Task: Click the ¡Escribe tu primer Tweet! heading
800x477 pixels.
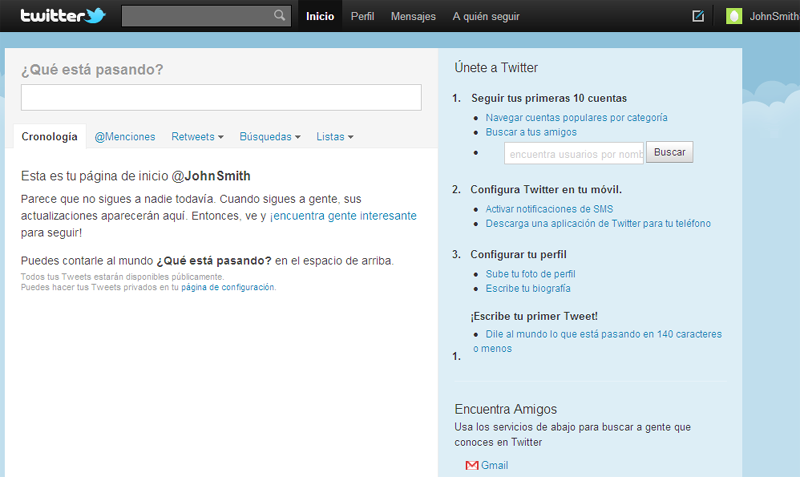Action: [534, 316]
